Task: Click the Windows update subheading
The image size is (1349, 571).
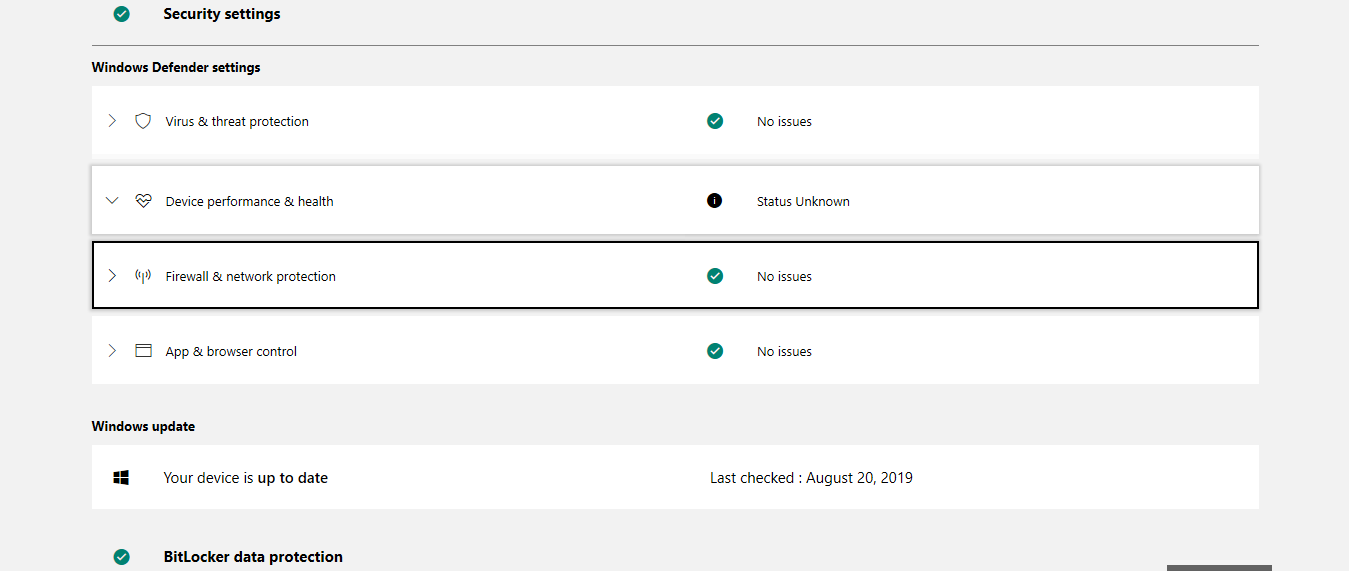Action: coord(143,427)
